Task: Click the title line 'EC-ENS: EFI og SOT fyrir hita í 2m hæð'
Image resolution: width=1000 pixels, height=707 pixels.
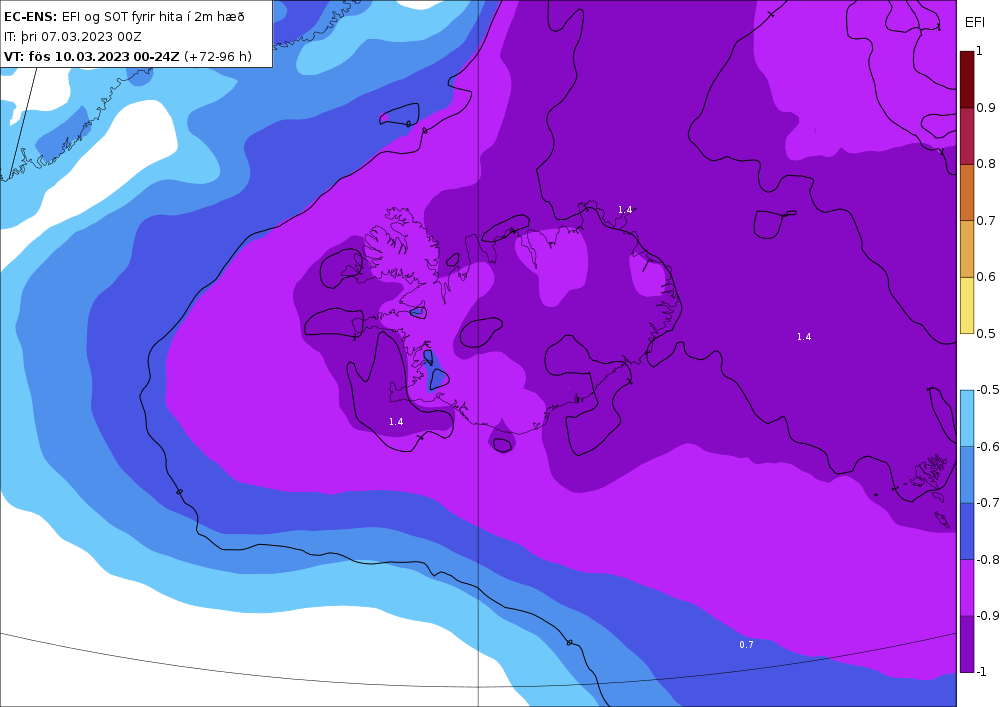Action: (124, 17)
